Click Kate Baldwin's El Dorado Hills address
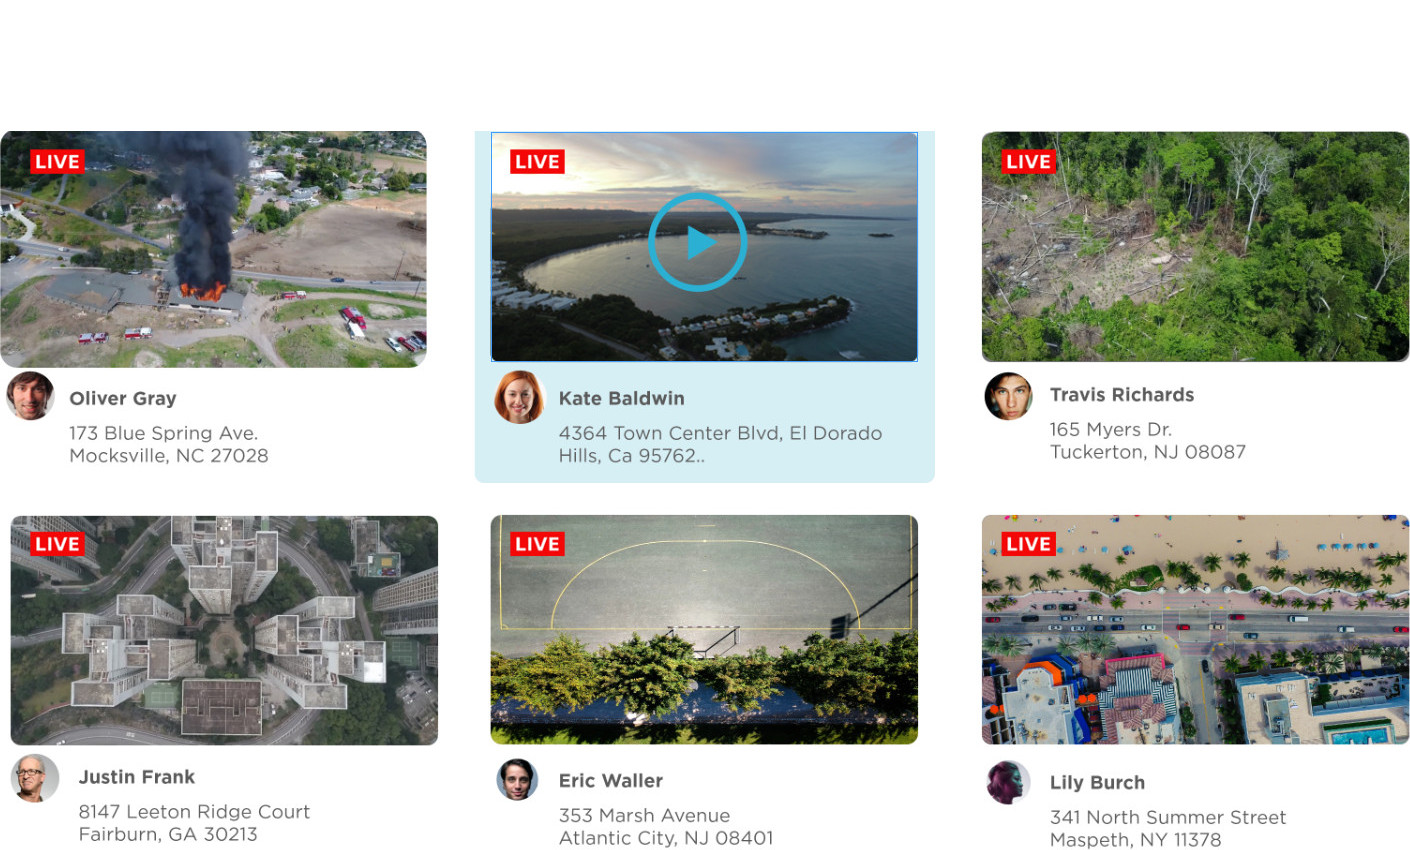 pyautogui.click(x=720, y=444)
